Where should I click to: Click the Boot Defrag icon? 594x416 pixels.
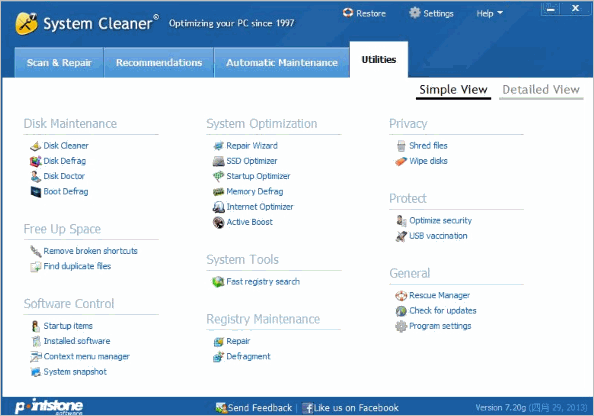[x=36, y=192]
